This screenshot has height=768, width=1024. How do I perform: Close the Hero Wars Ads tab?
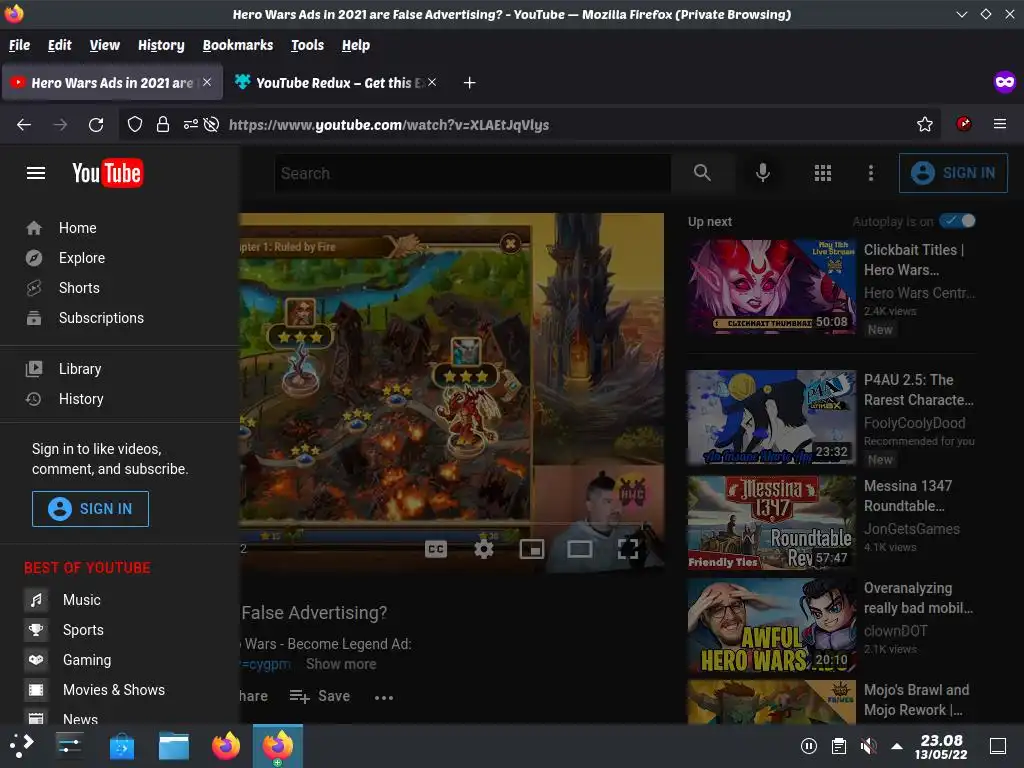tap(207, 82)
